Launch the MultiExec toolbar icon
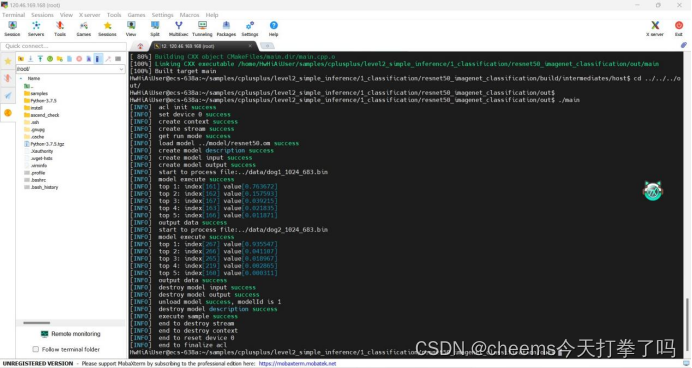 pos(178,28)
